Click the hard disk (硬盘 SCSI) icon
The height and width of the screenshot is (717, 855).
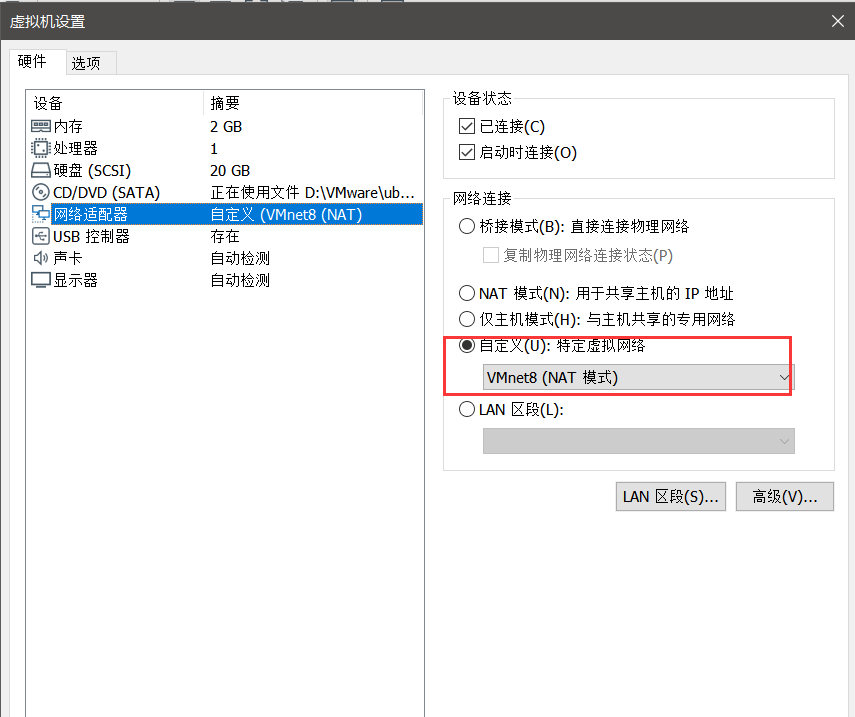41,171
